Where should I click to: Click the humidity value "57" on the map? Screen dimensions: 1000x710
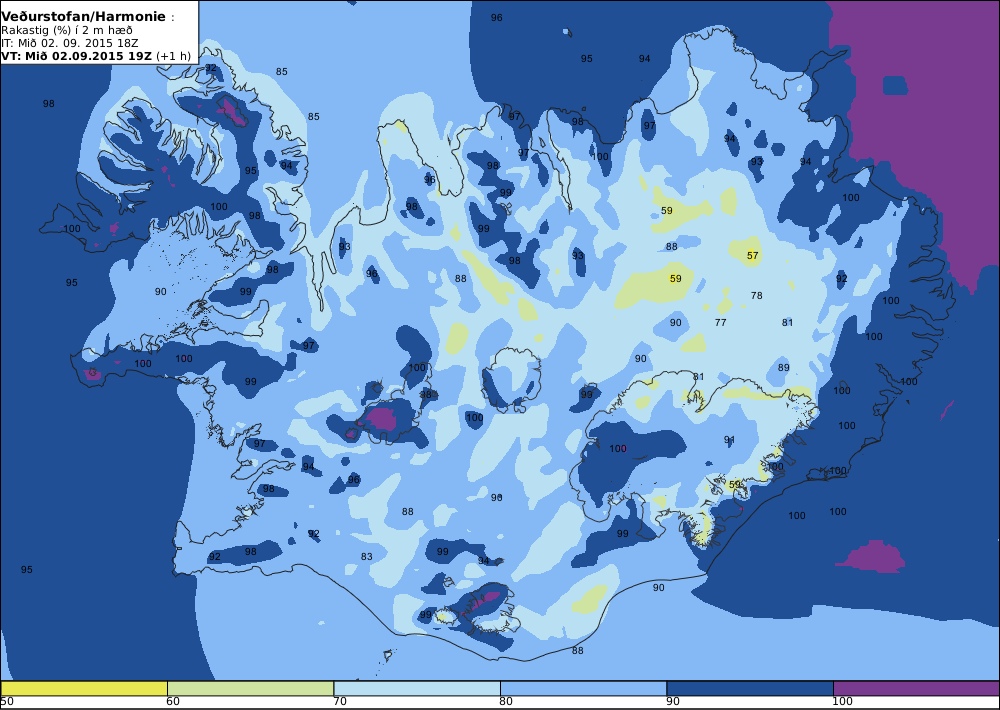pos(753,256)
